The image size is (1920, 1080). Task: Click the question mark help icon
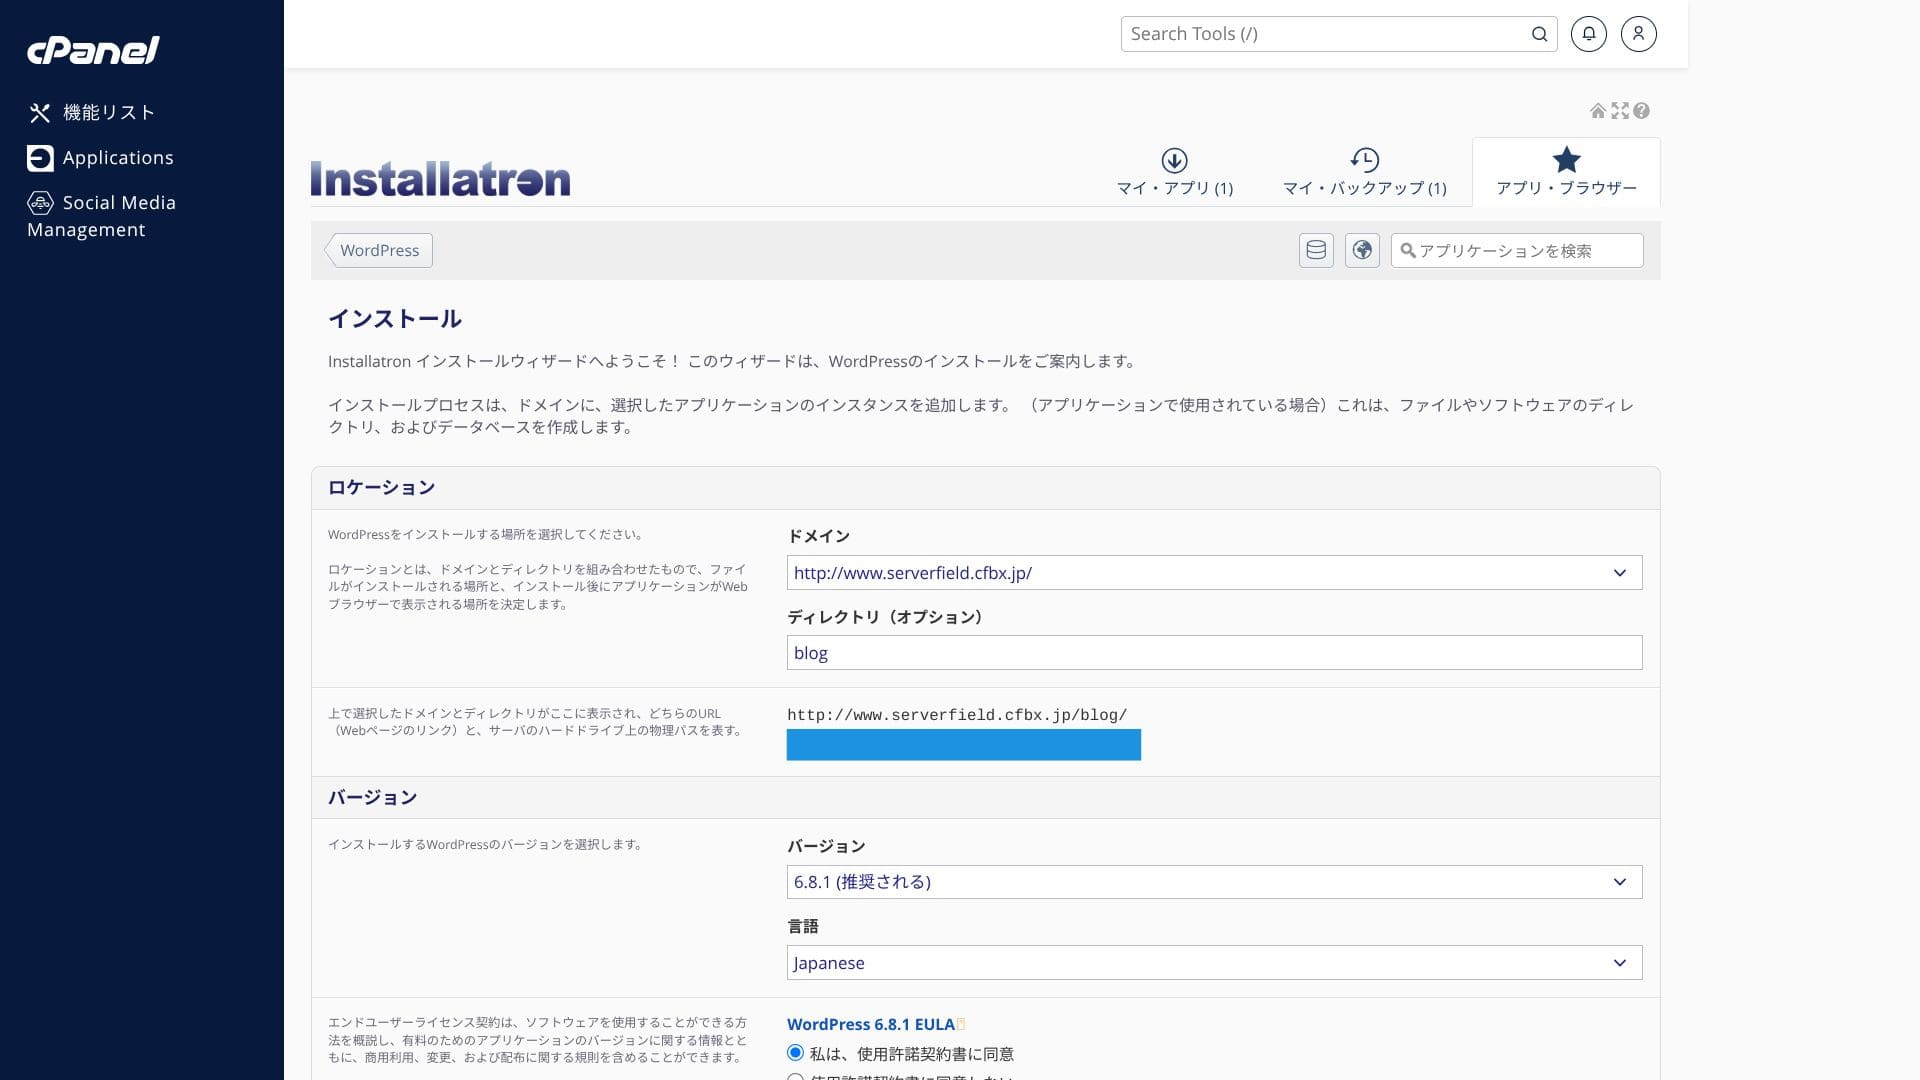coord(1642,111)
